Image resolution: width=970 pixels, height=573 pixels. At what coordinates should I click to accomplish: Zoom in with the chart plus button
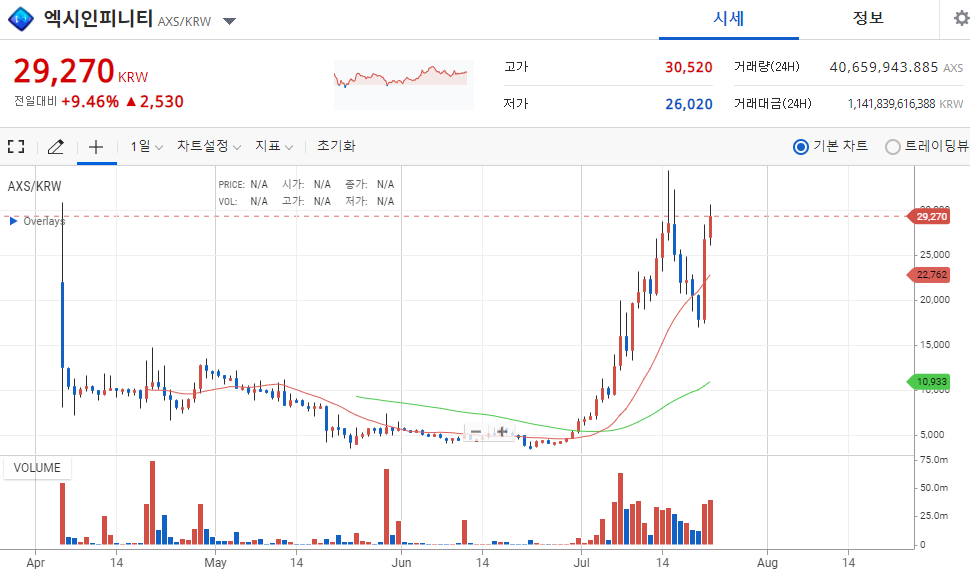tap(502, 431)
